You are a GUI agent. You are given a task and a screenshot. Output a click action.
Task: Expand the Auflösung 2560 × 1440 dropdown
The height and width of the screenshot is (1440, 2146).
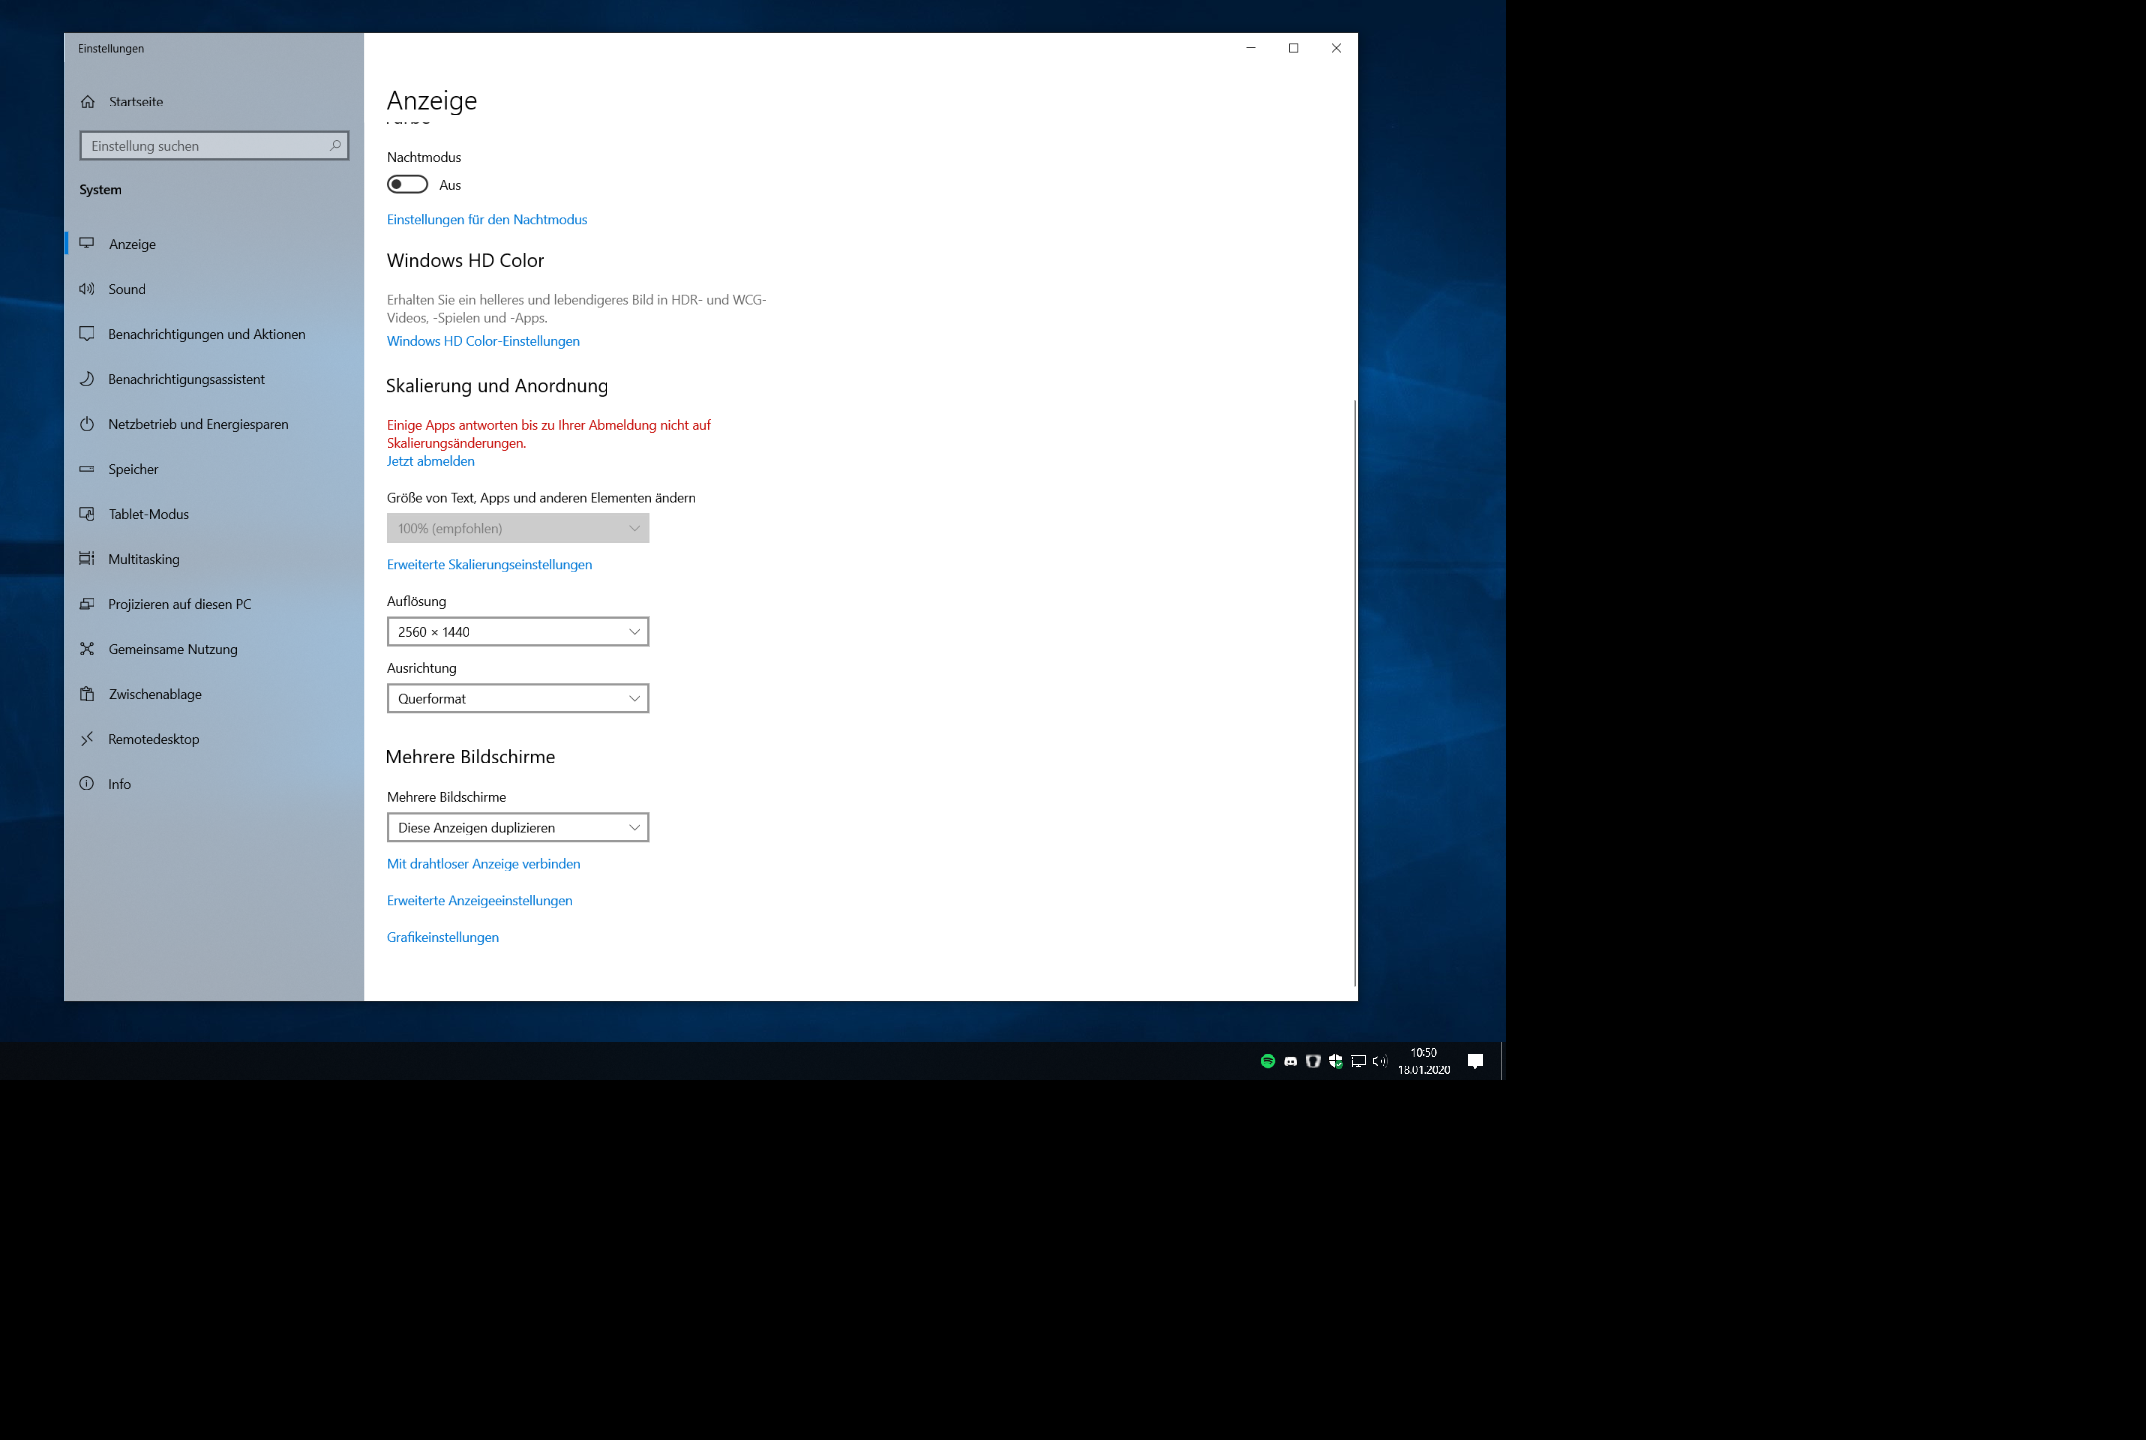(517, 632)
